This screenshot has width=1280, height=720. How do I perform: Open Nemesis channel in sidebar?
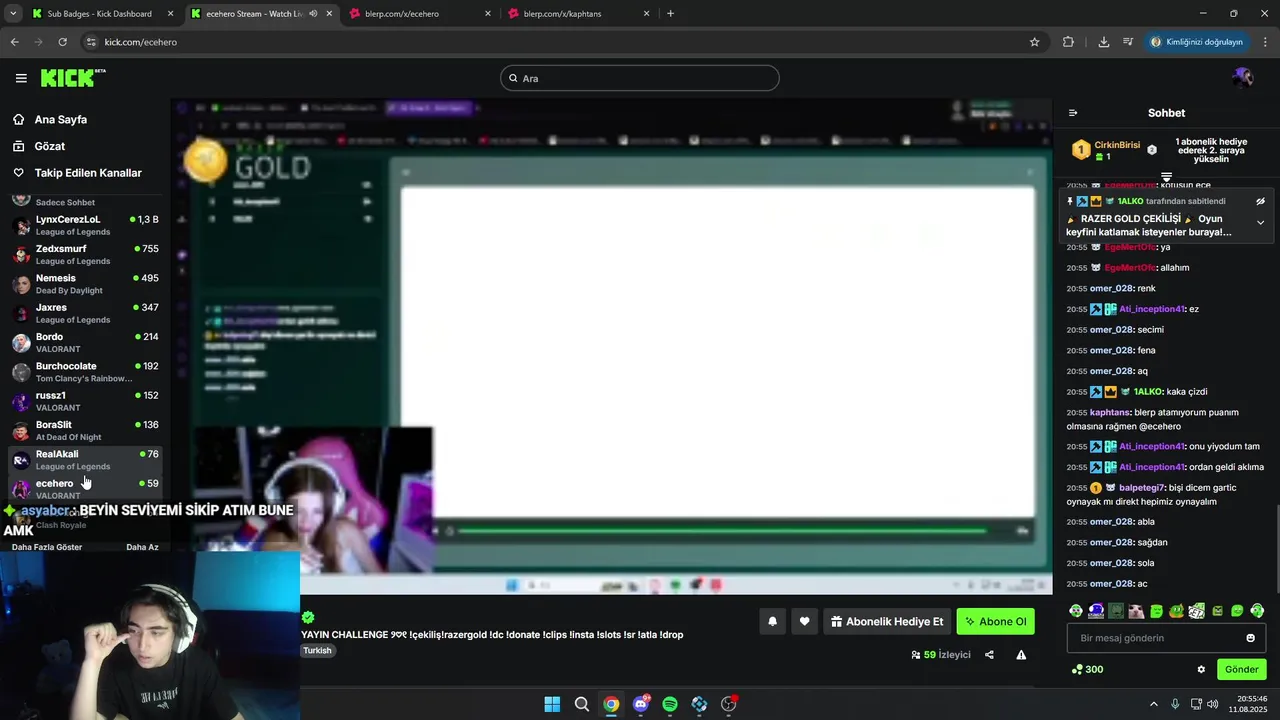coord(85,284)
